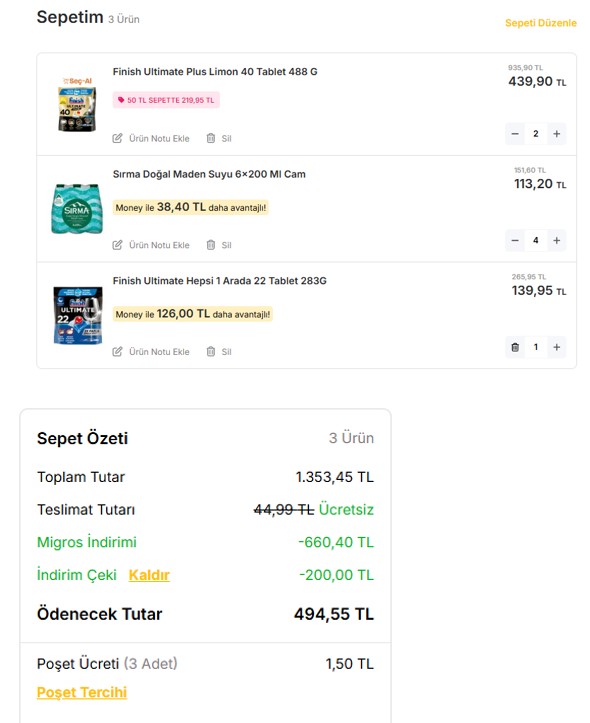
Task: Click the 50 TL Sepette 219,95 TL tag
Action: coord(166,100)
